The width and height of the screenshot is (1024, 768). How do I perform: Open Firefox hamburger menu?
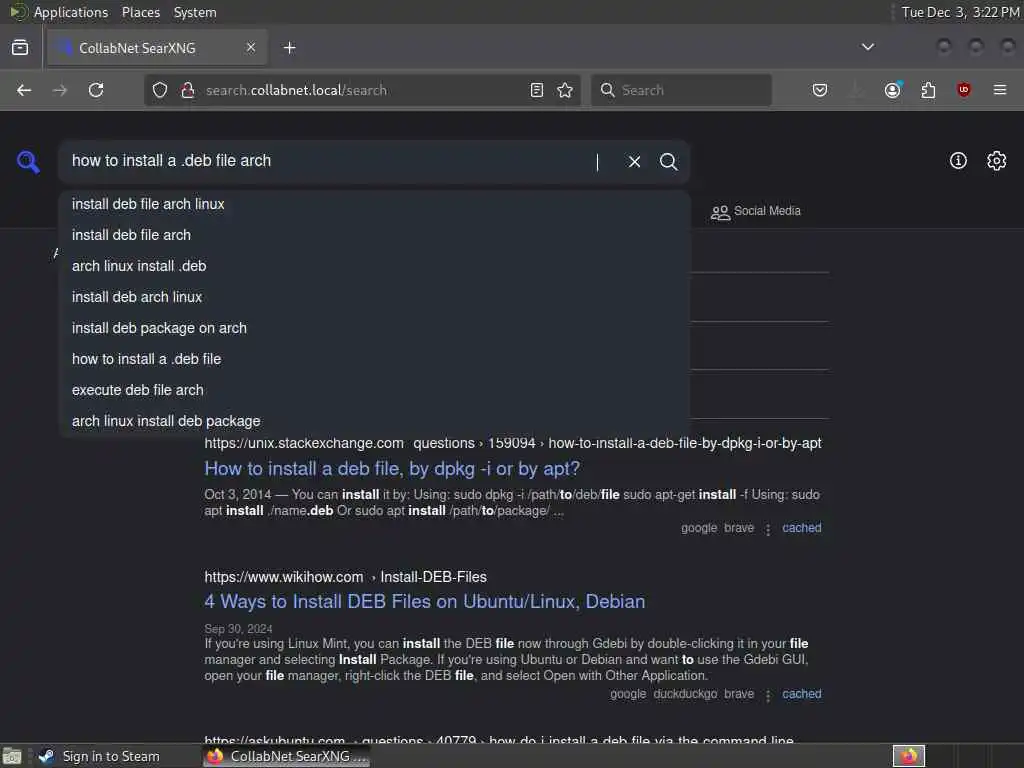[x=1000, y=90]
